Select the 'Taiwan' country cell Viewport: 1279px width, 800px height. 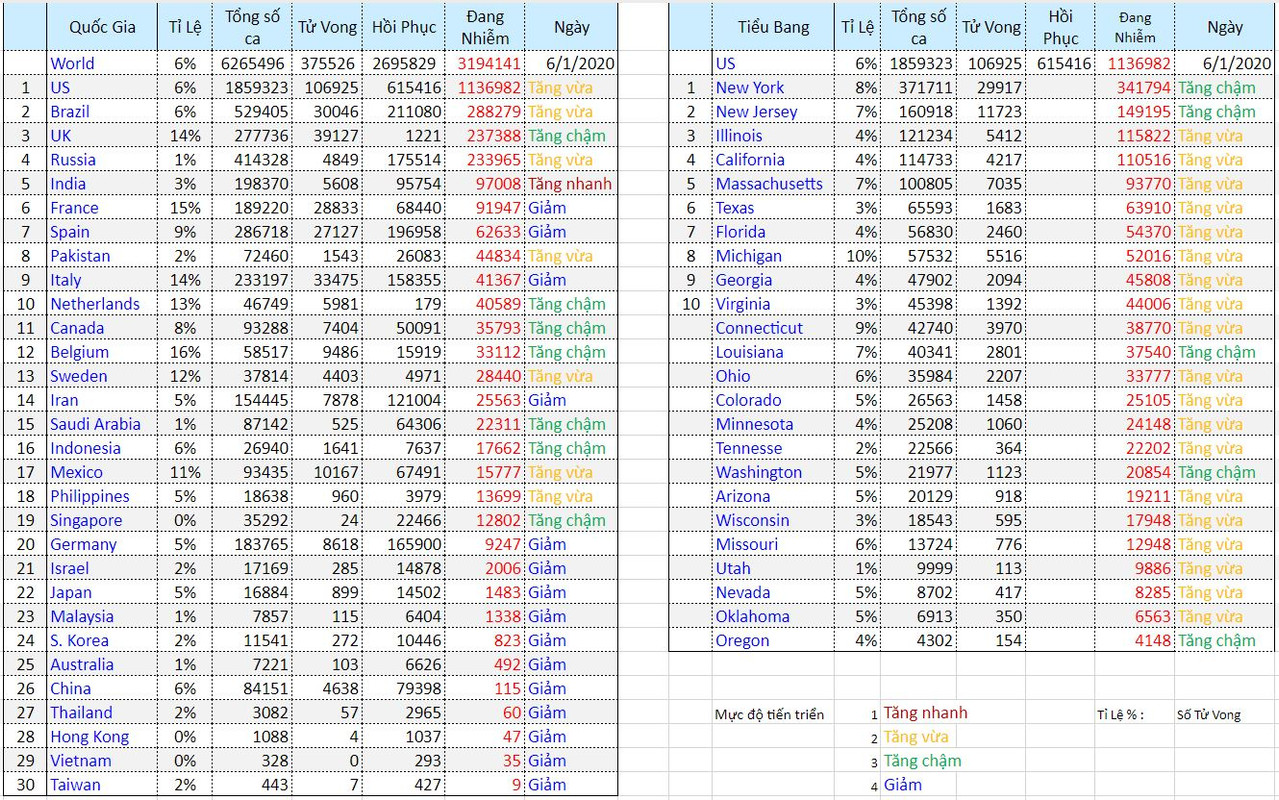coord(102,785)
